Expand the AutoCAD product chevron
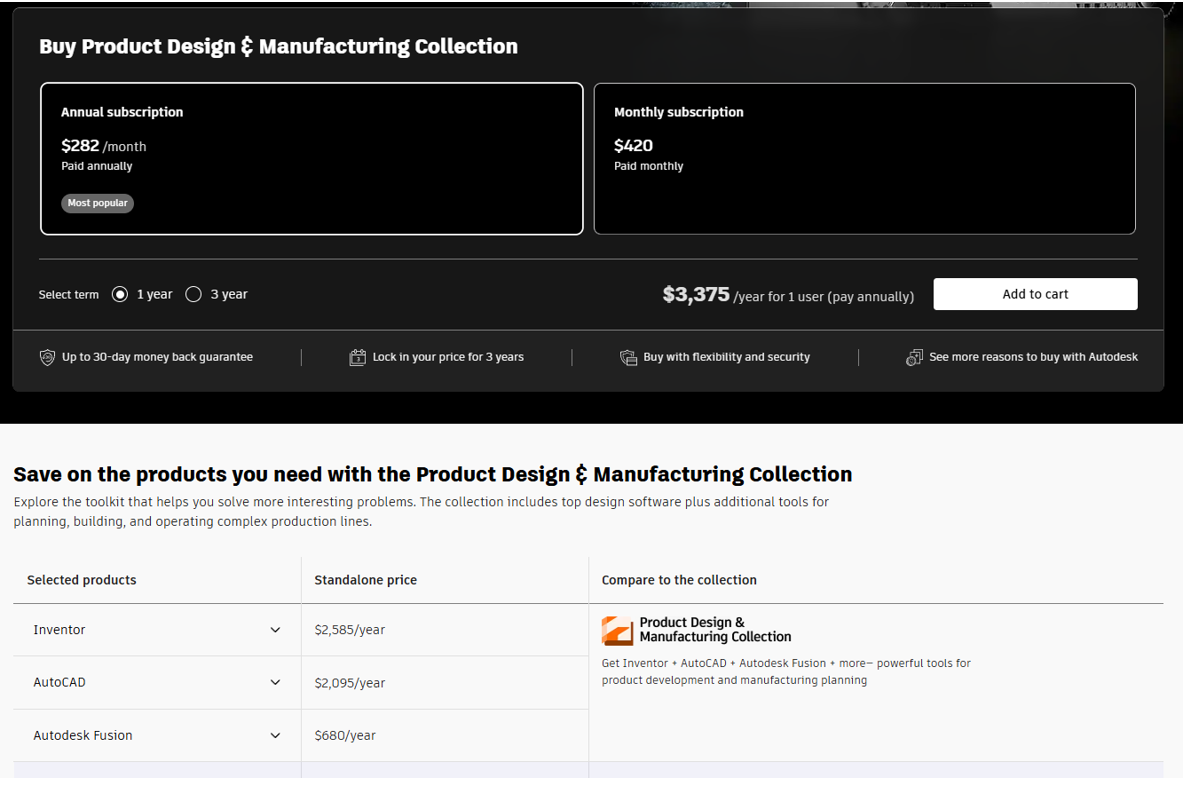 (x=275, y=682)
